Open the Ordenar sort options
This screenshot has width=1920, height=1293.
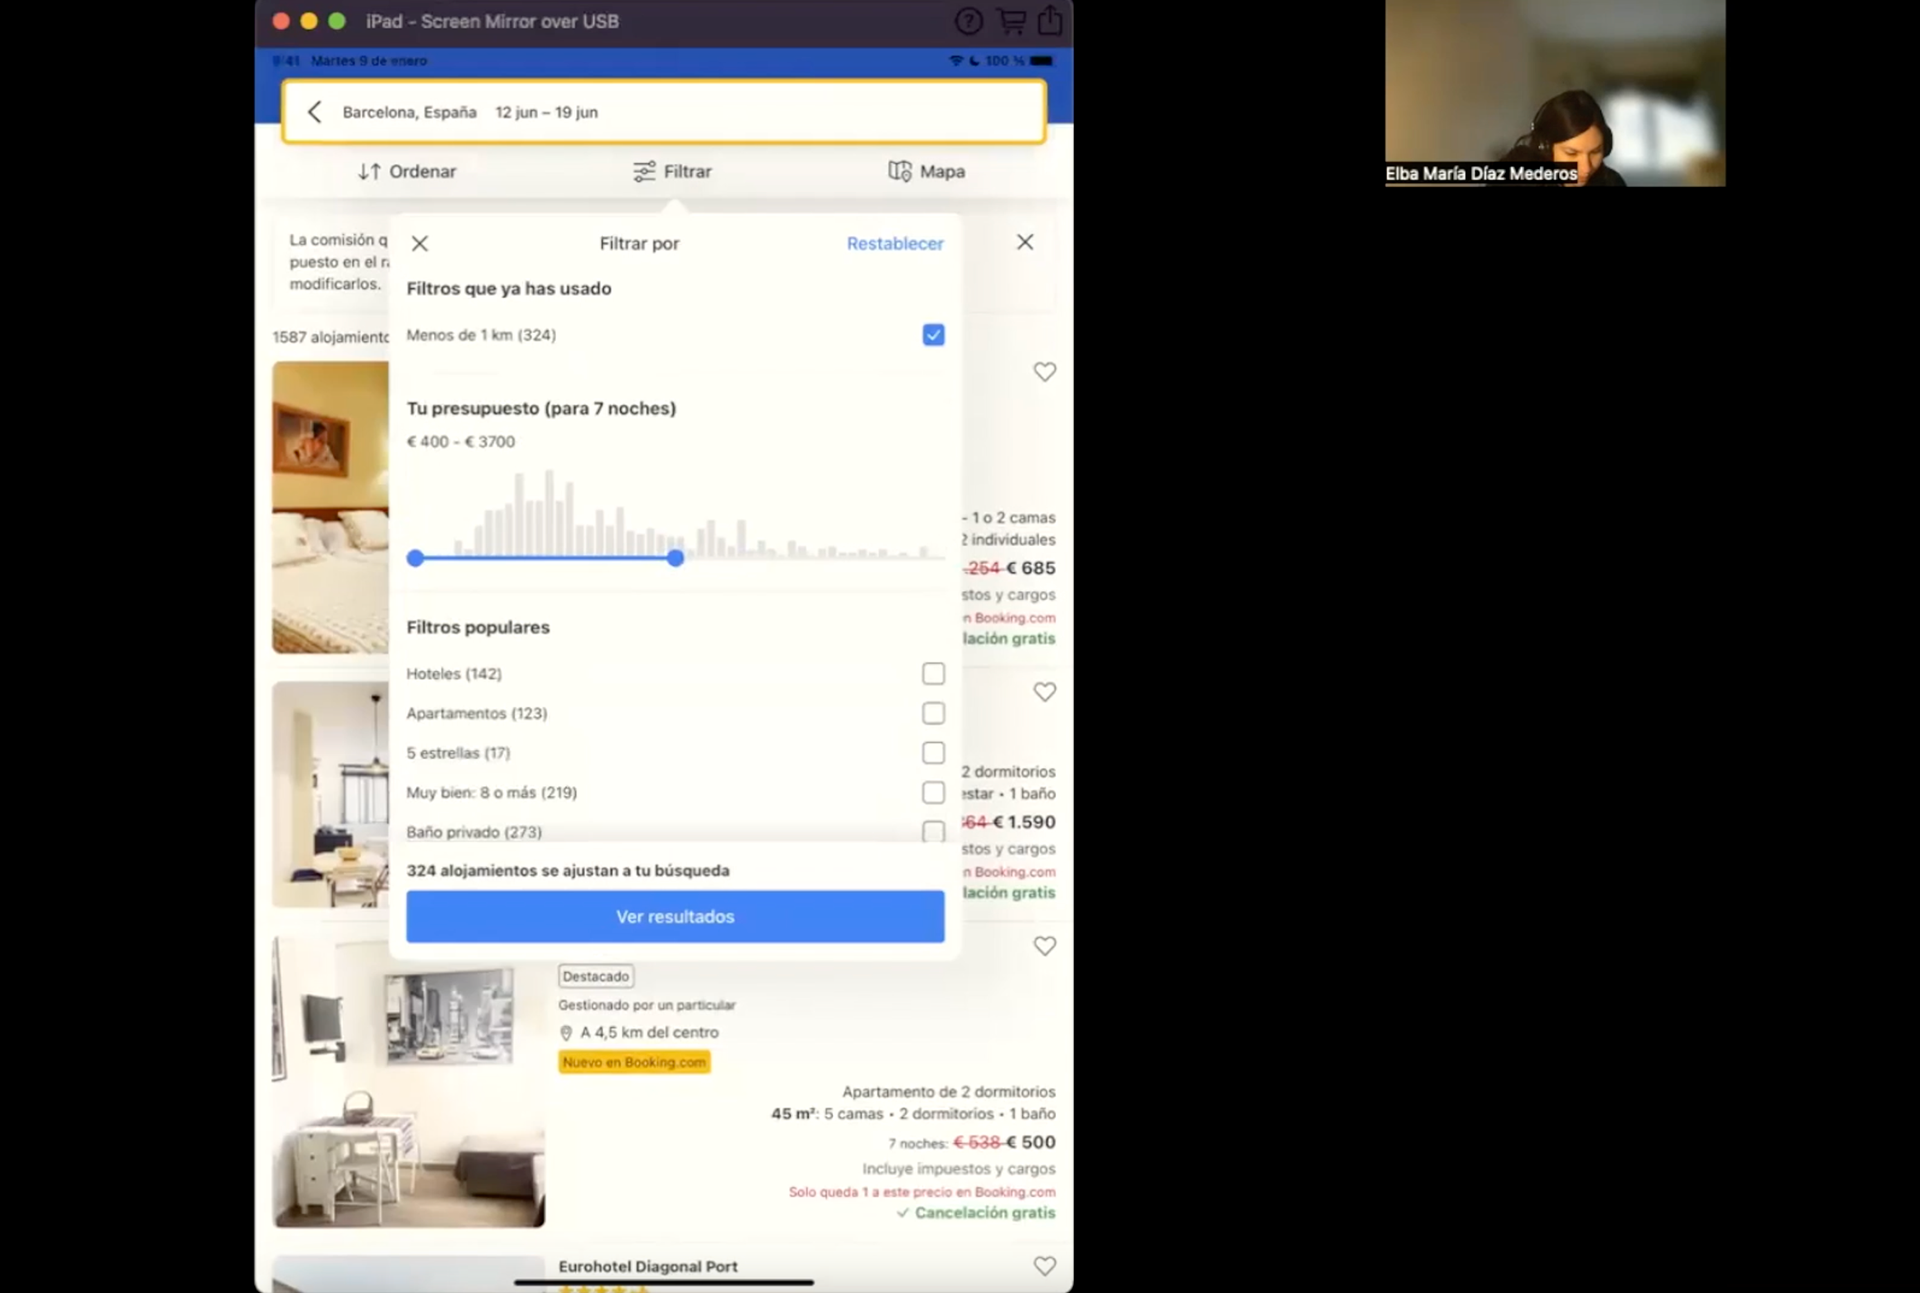407,172
